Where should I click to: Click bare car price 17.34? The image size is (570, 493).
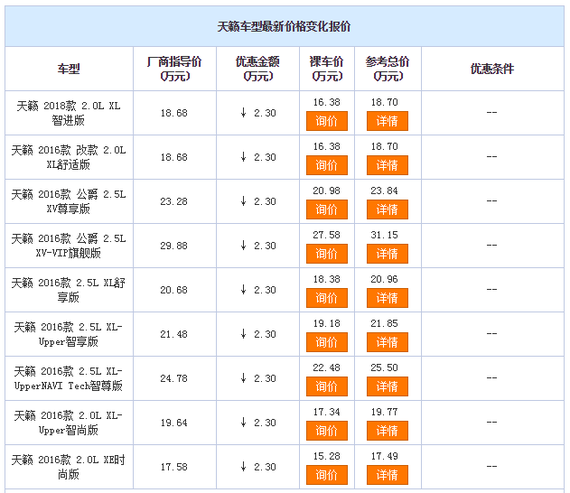point(326,412)
